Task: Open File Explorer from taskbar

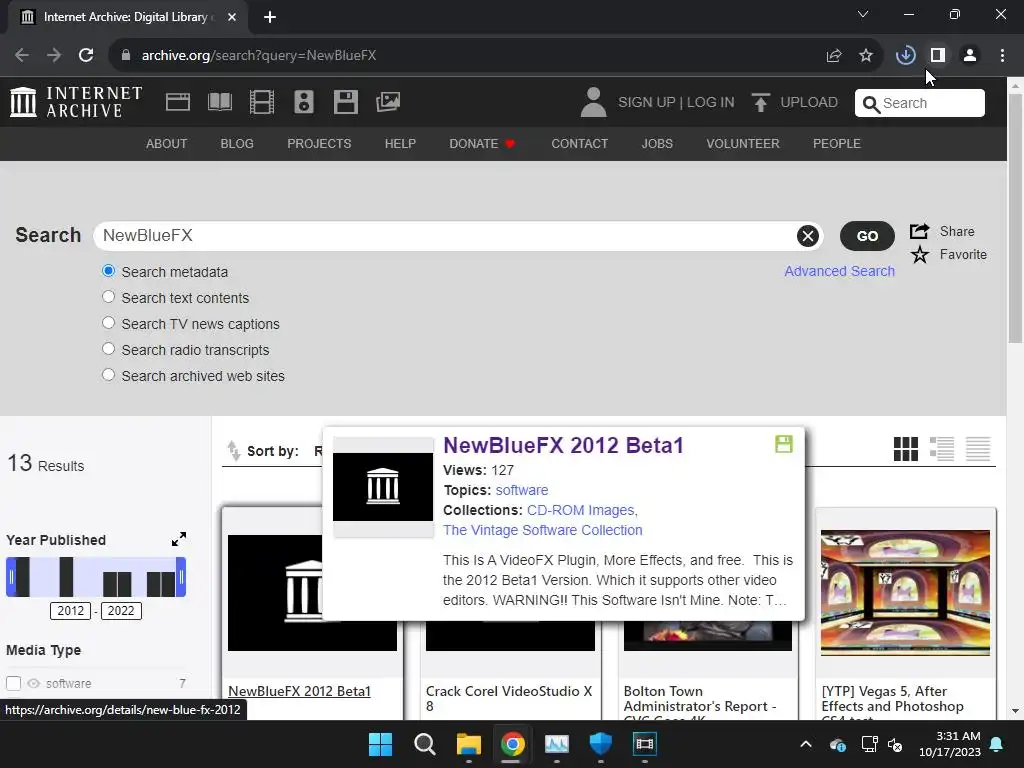Action: [469, 744]
